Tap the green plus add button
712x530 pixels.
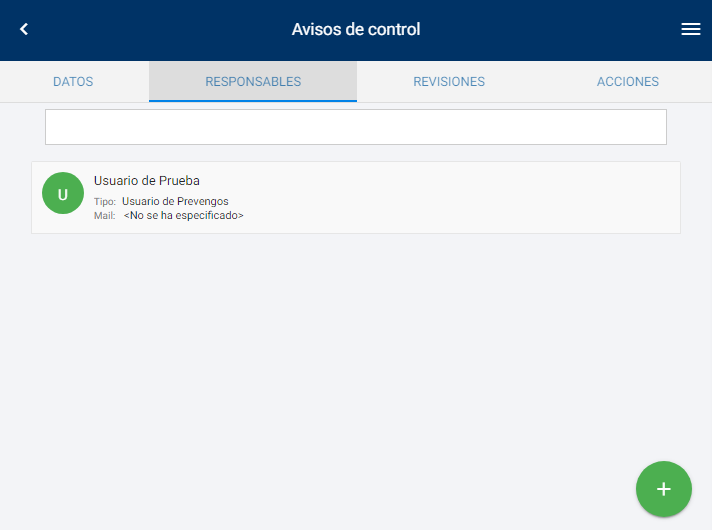click(663, 489)
